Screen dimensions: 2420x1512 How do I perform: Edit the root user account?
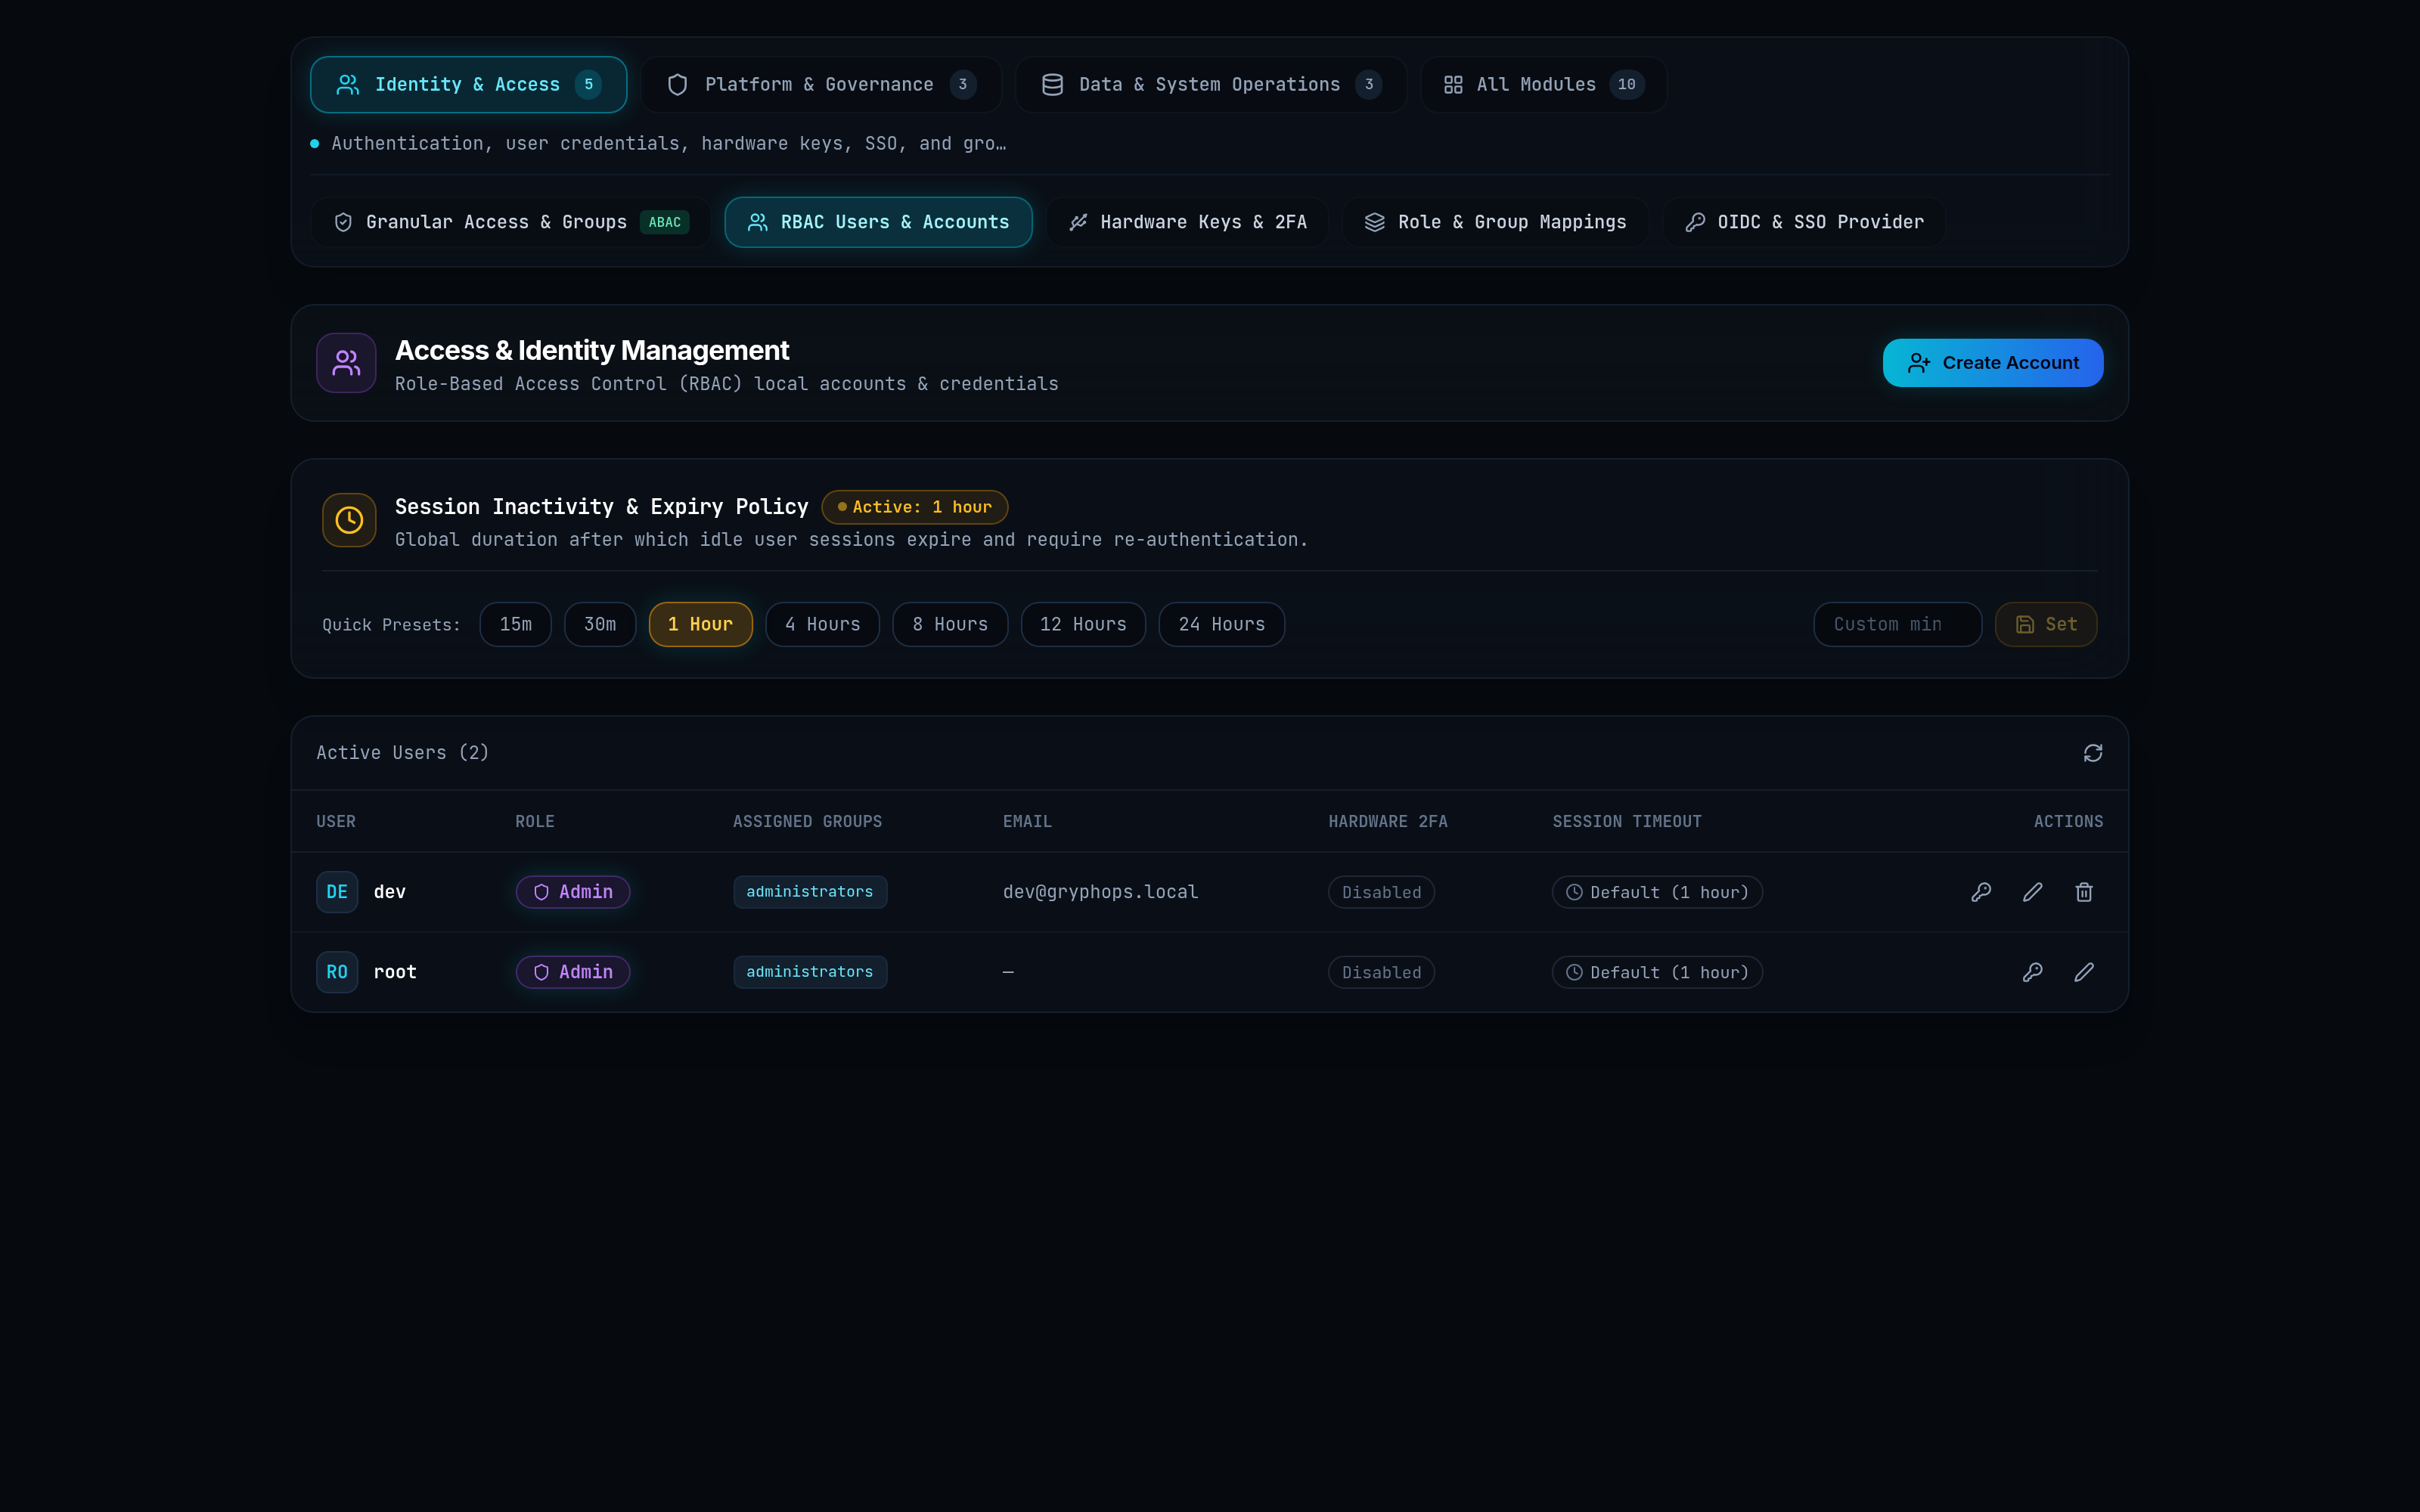(x=2084, y=972)
